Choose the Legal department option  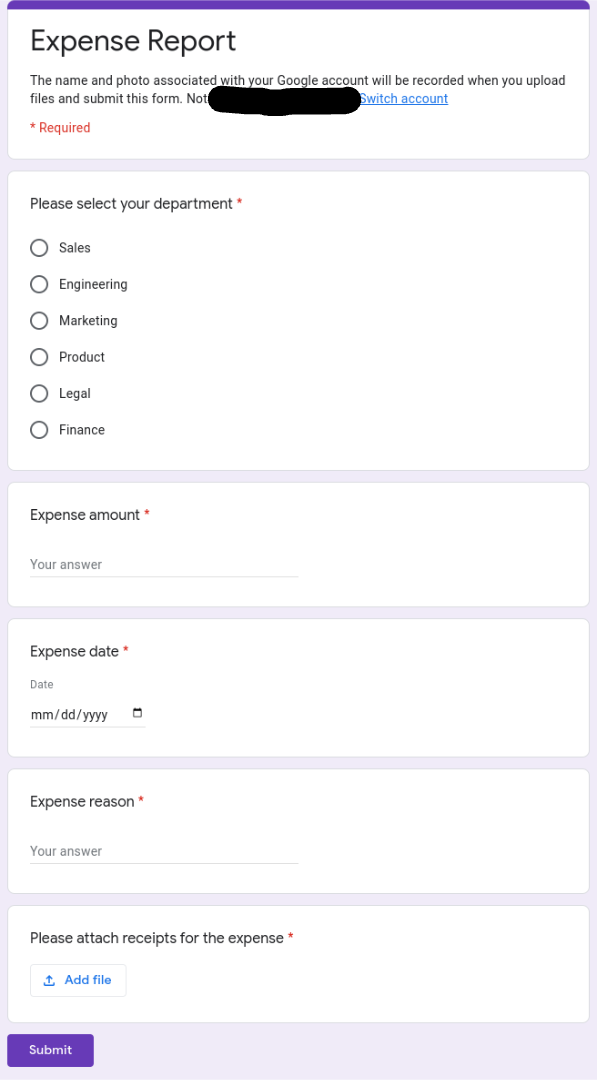coord(39,393)
